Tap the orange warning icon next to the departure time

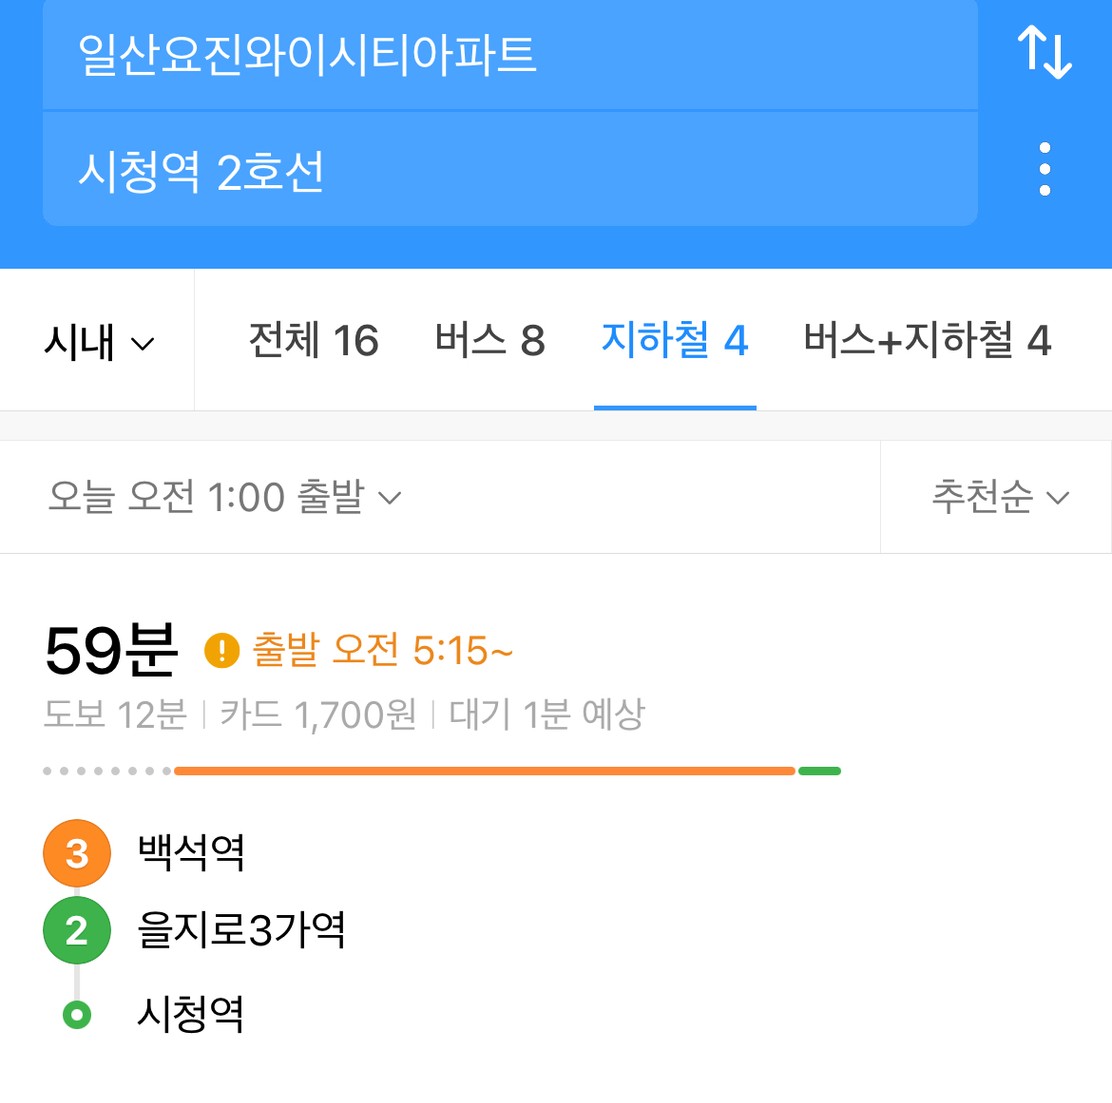222,650
